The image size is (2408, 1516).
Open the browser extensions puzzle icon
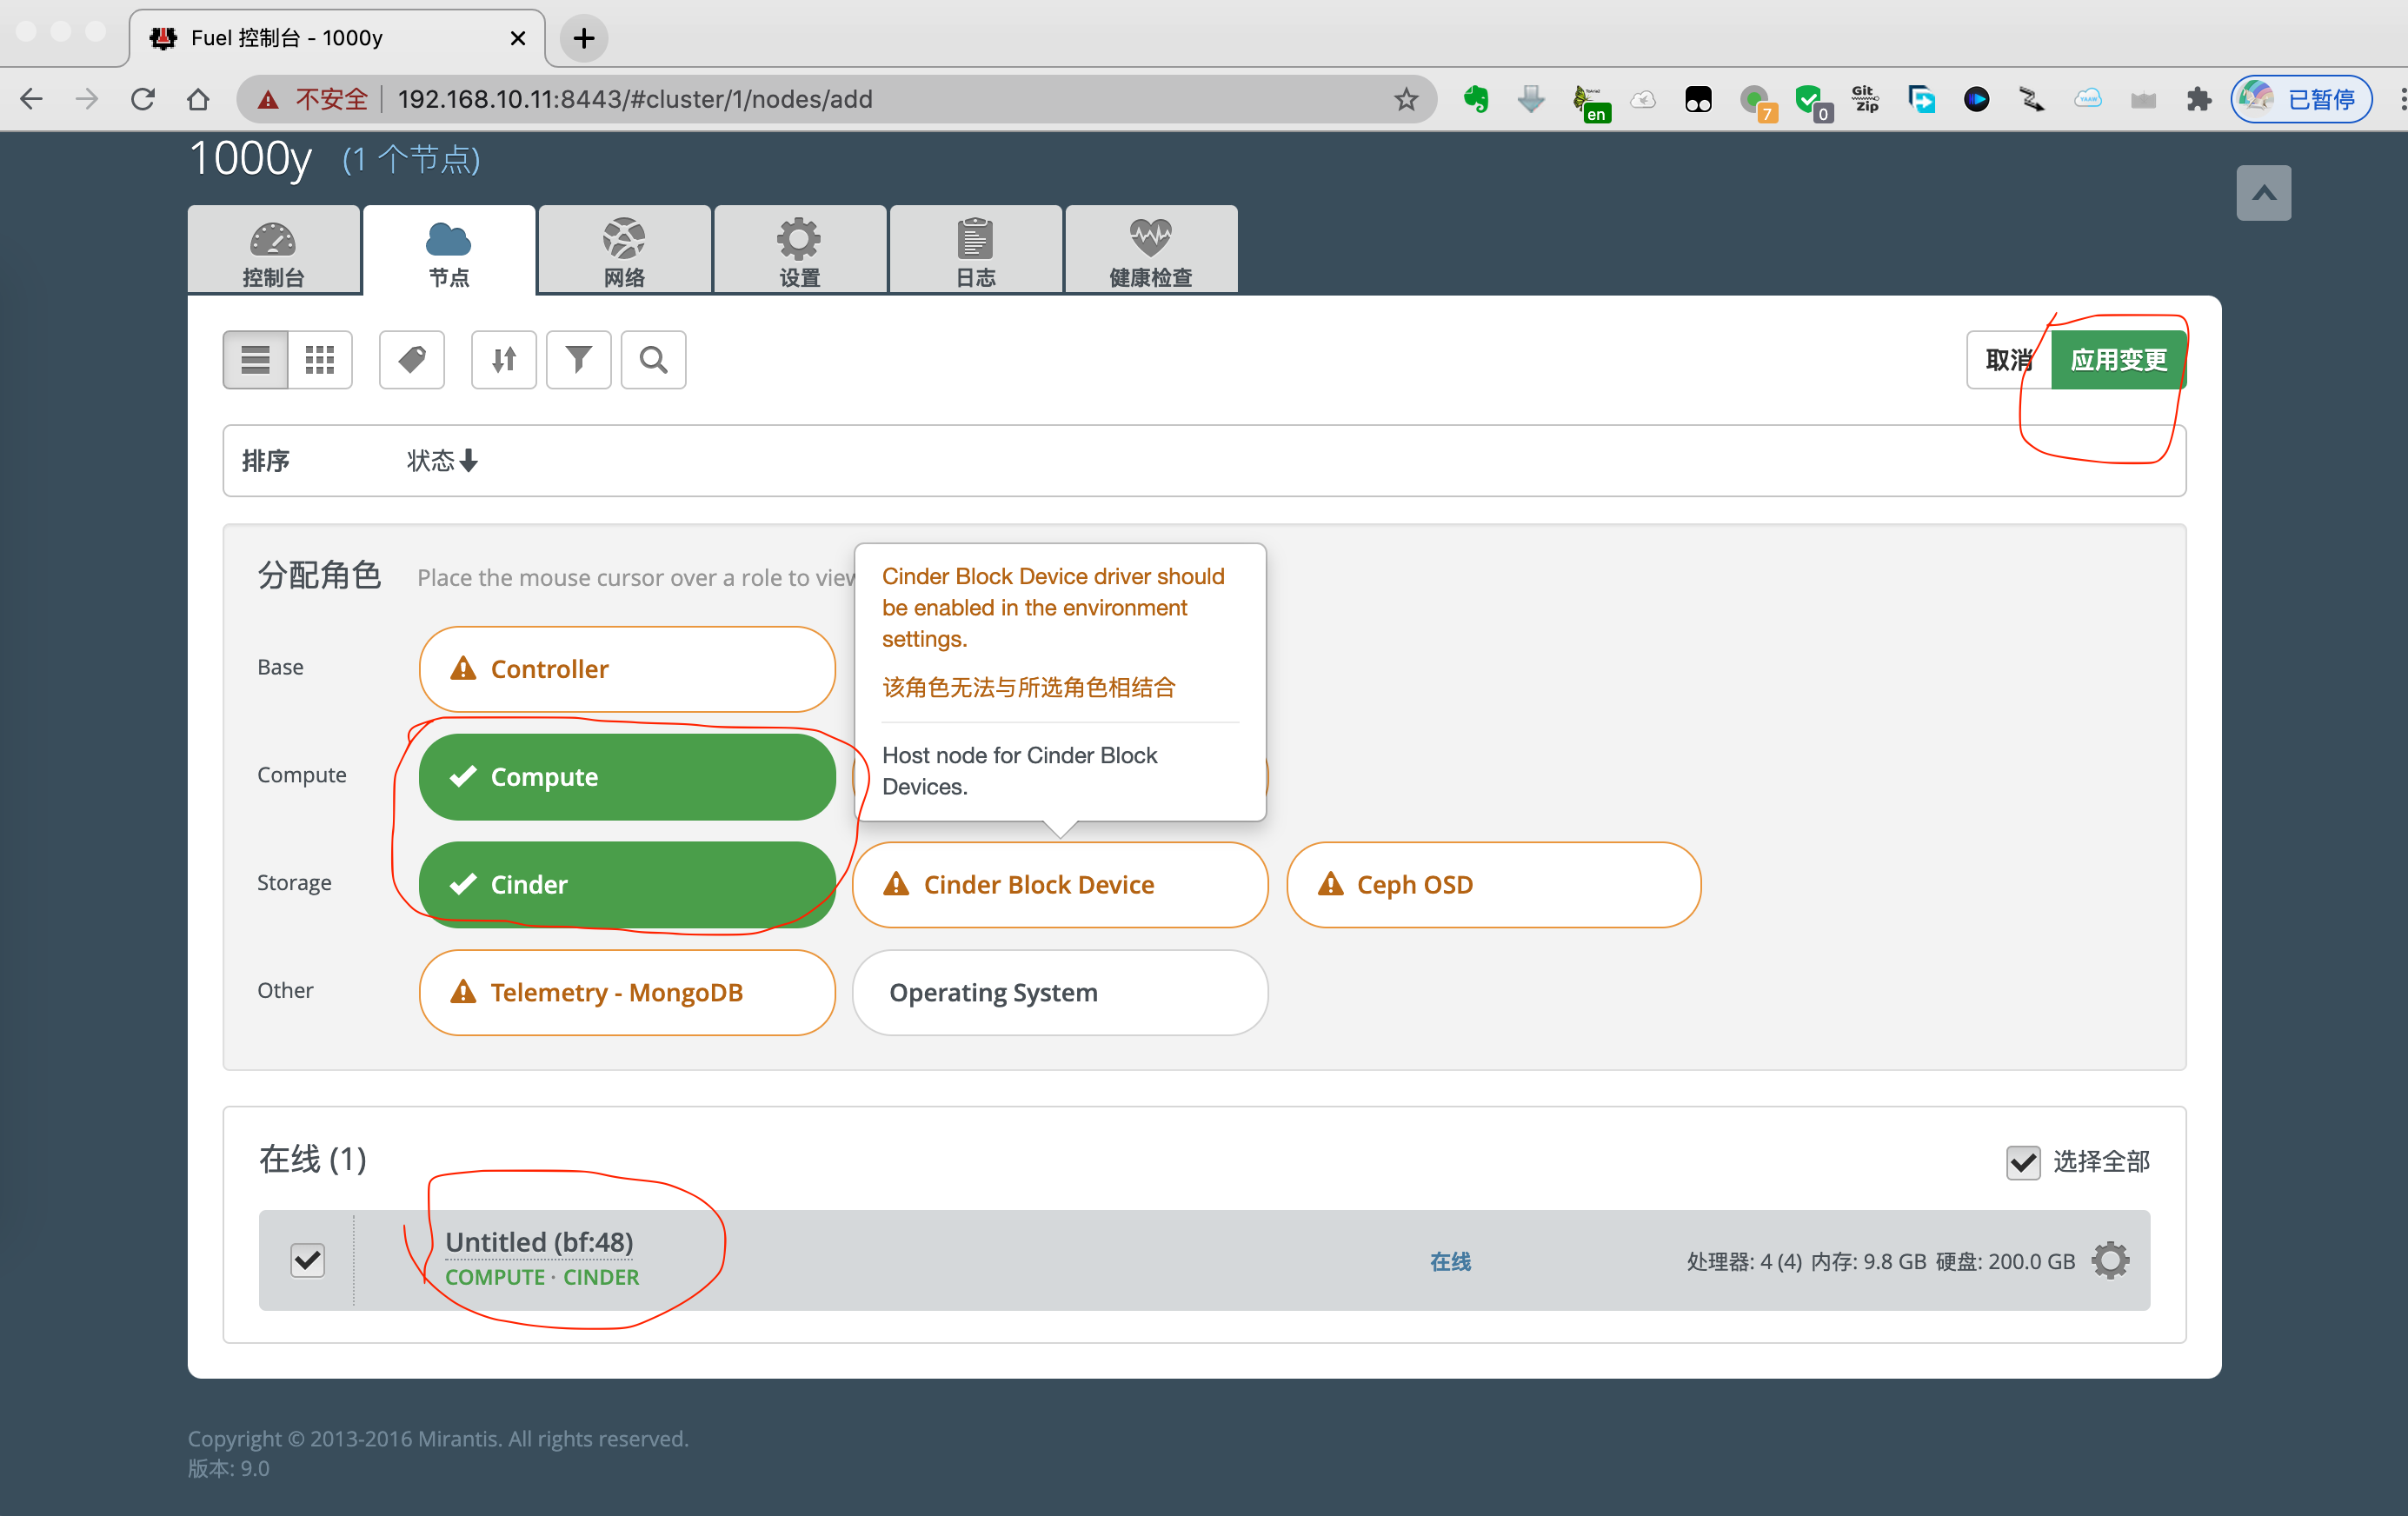pyautogui.click(x=2198, y=99)
